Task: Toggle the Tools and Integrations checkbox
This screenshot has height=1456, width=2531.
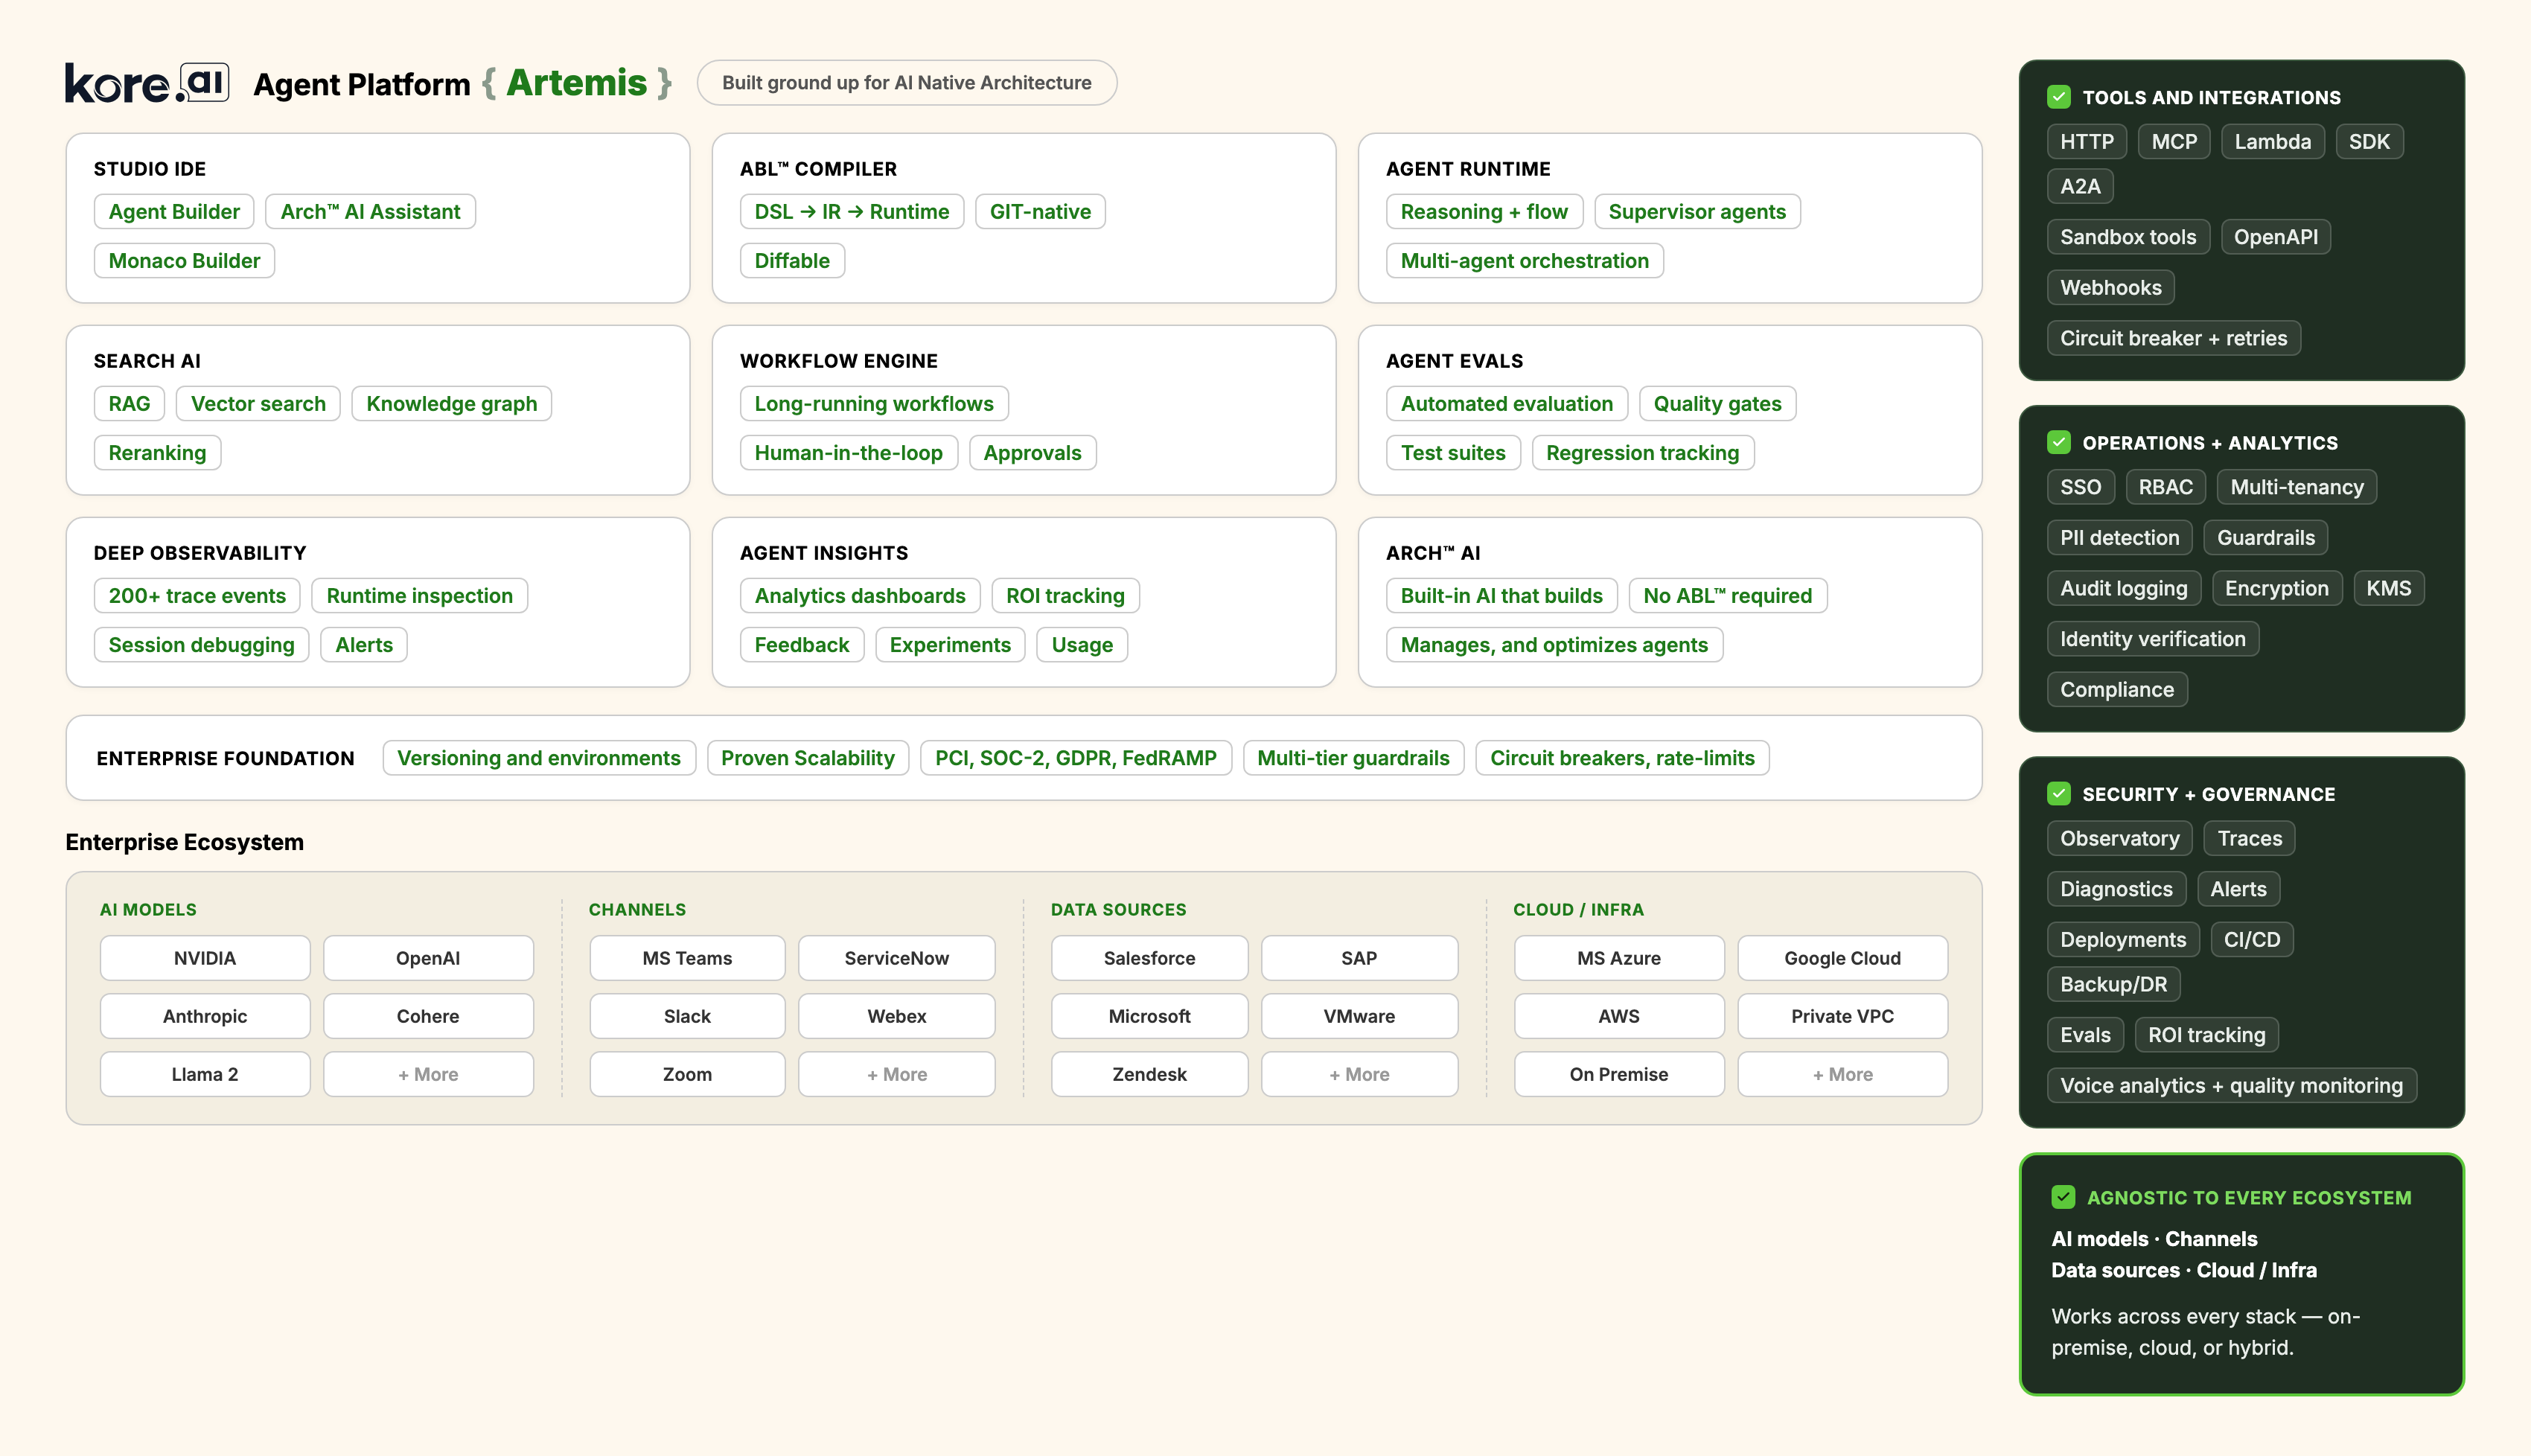Action: point(2058,97)
